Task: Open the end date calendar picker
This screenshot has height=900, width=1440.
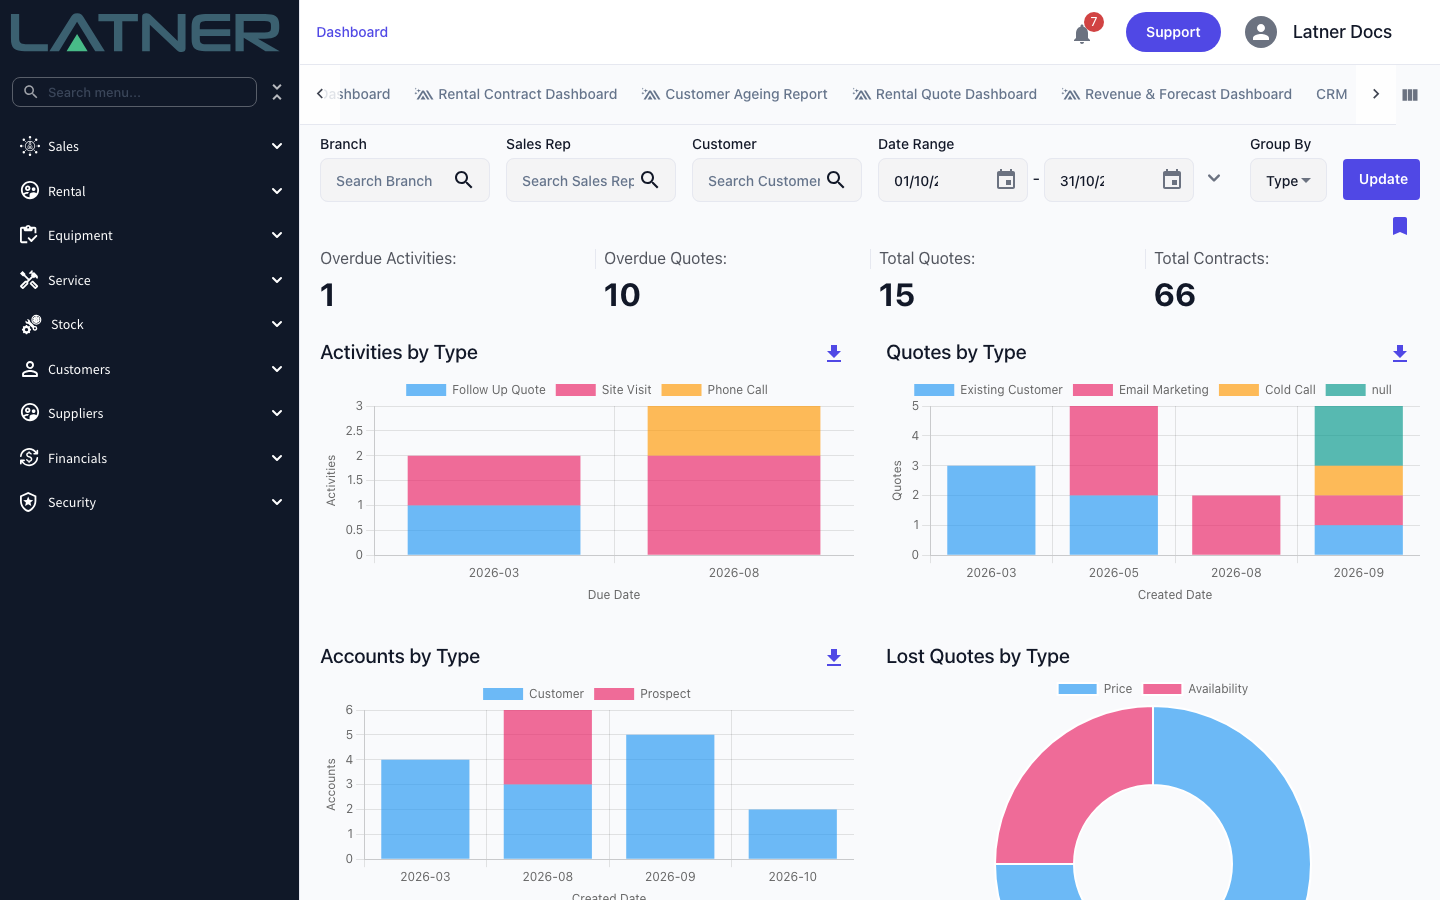Action: pos(1172,180)
